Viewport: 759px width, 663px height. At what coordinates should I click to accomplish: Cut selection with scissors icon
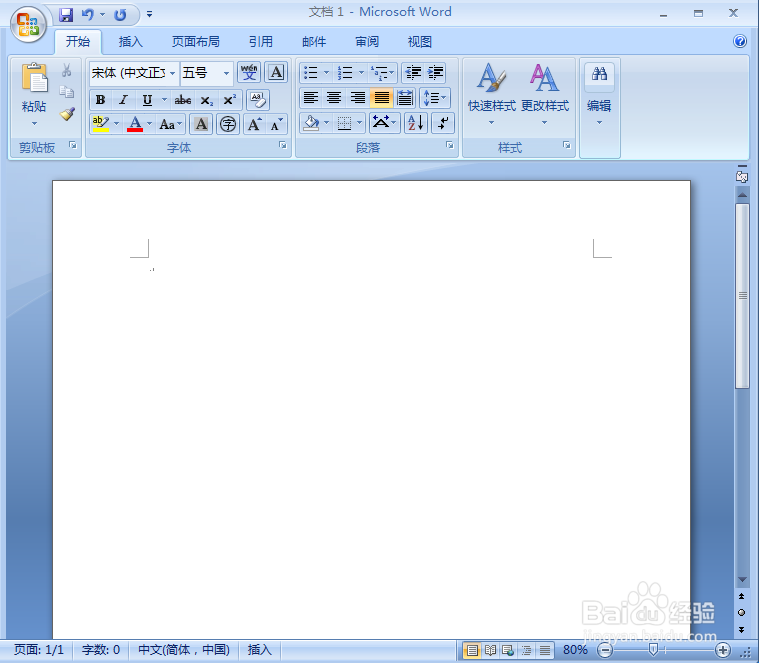pyautogui.click(x=67, y=71)
